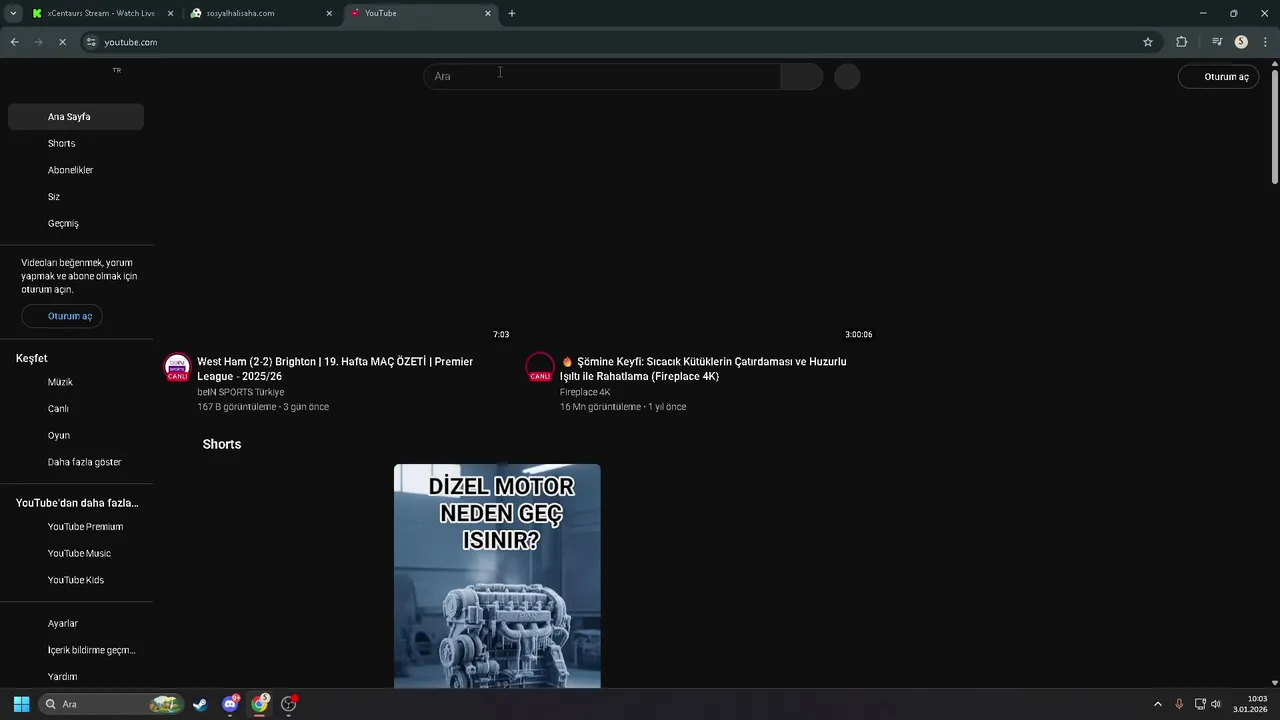Open Geçmiş in the sidebar
The height and width of the screenshot is (720, 1280).
(x=76, y=223)
